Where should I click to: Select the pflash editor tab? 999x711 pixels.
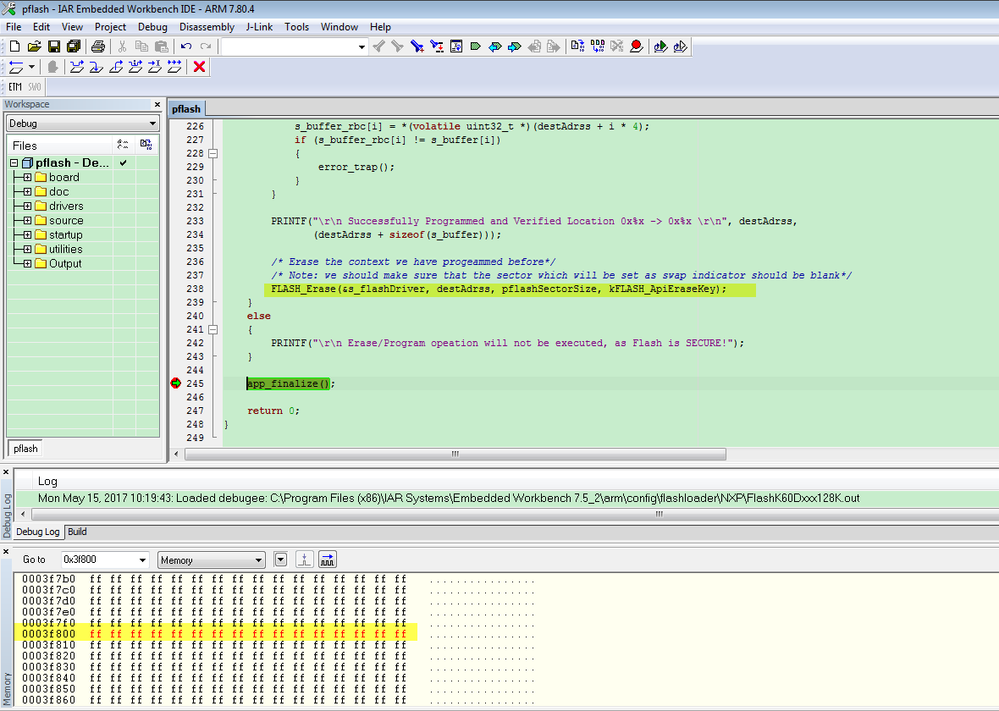(186, 109)
